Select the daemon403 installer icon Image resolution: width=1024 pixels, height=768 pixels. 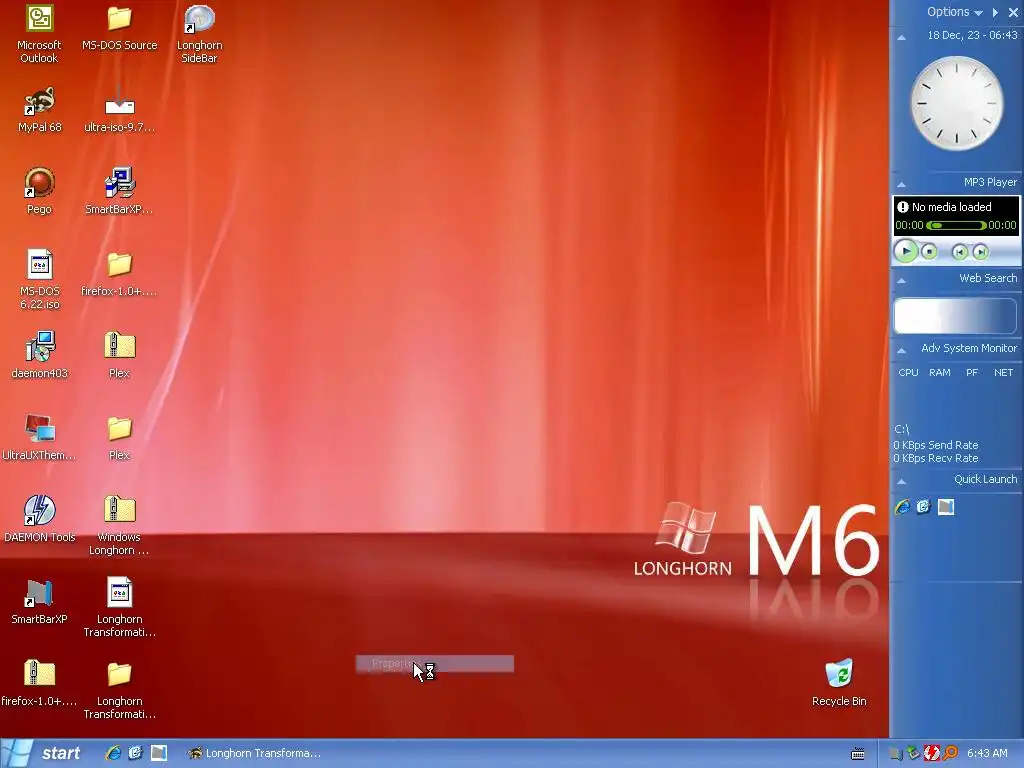click(39, 347)
